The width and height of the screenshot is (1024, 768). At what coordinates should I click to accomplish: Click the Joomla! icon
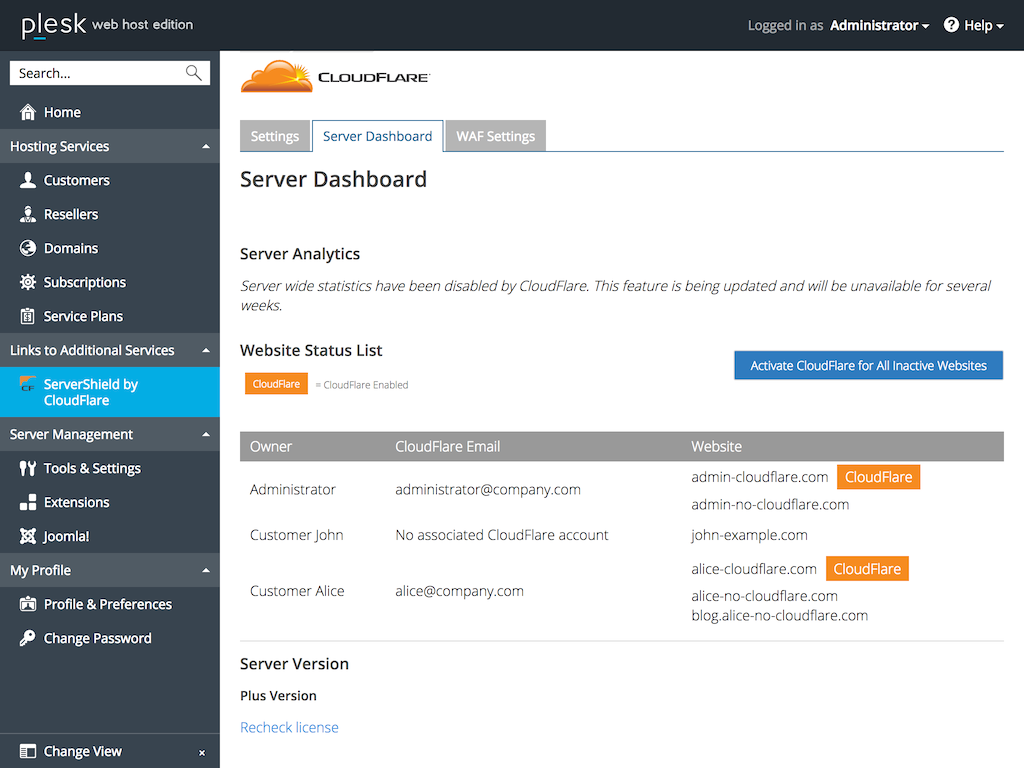27,536
